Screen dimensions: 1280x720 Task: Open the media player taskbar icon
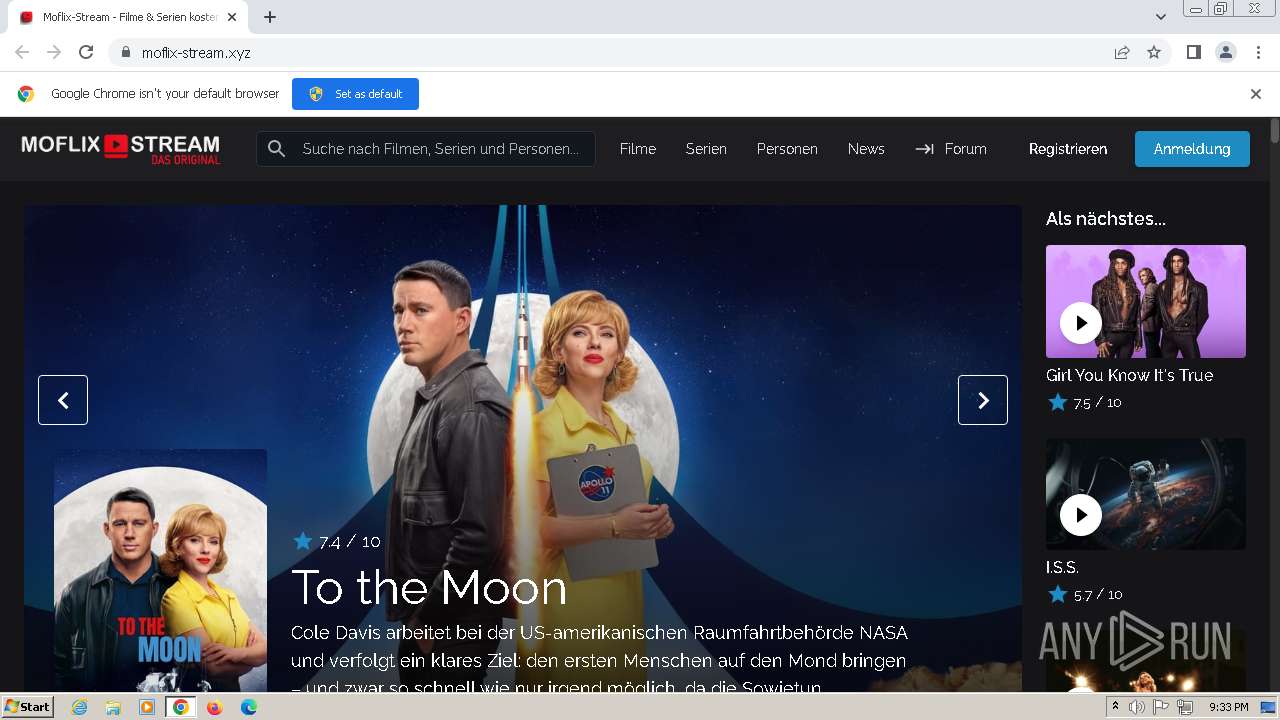click(147, 707)
